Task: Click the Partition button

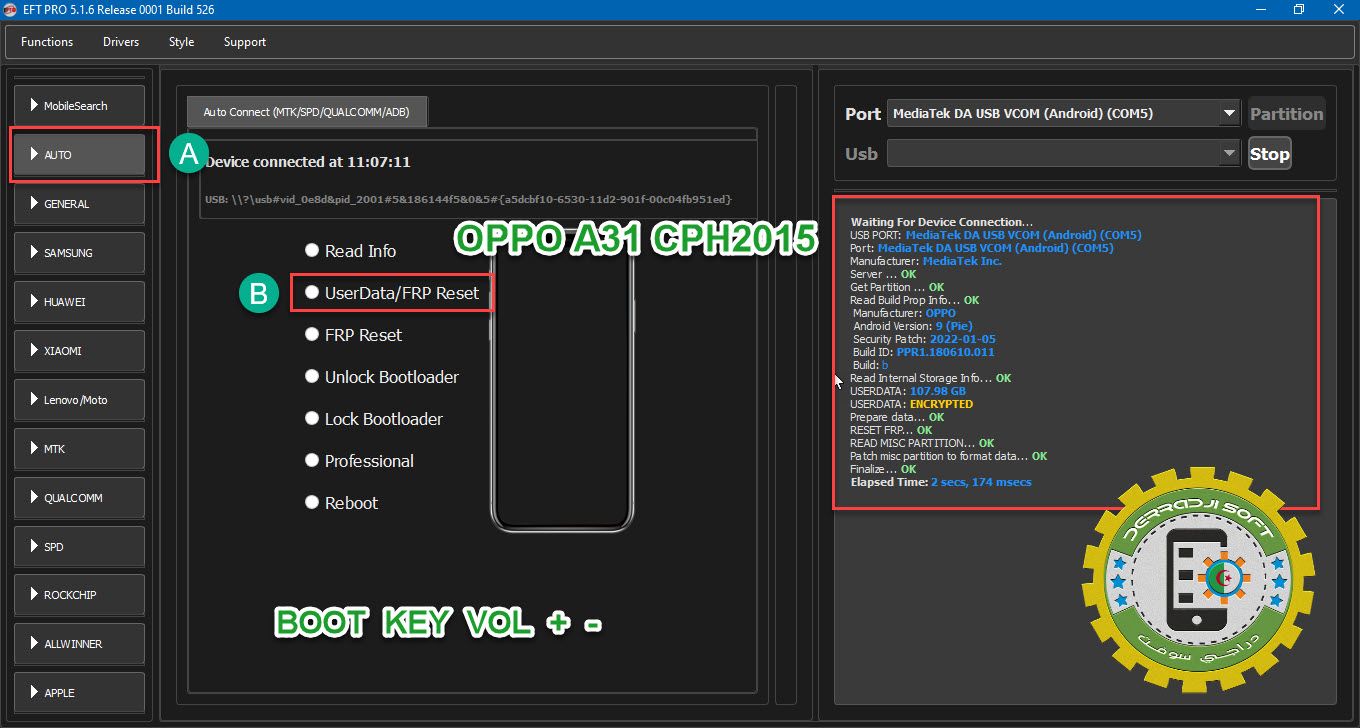Action: (1286, 114)
